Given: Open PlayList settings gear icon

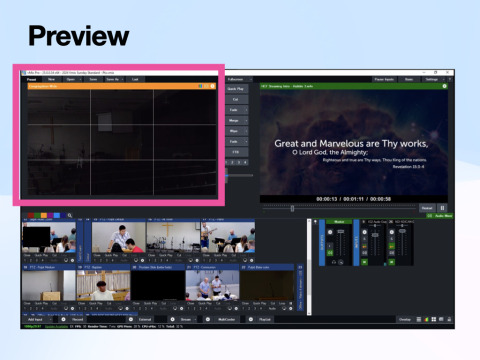Looking at the screenshot, I should (251, 319).
